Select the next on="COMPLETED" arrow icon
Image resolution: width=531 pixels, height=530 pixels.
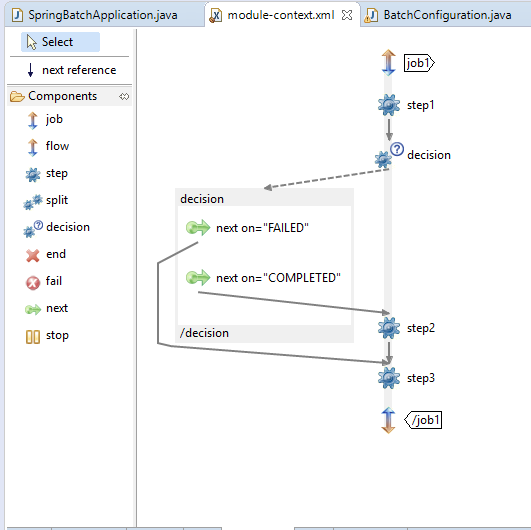[x=198, y=278]
